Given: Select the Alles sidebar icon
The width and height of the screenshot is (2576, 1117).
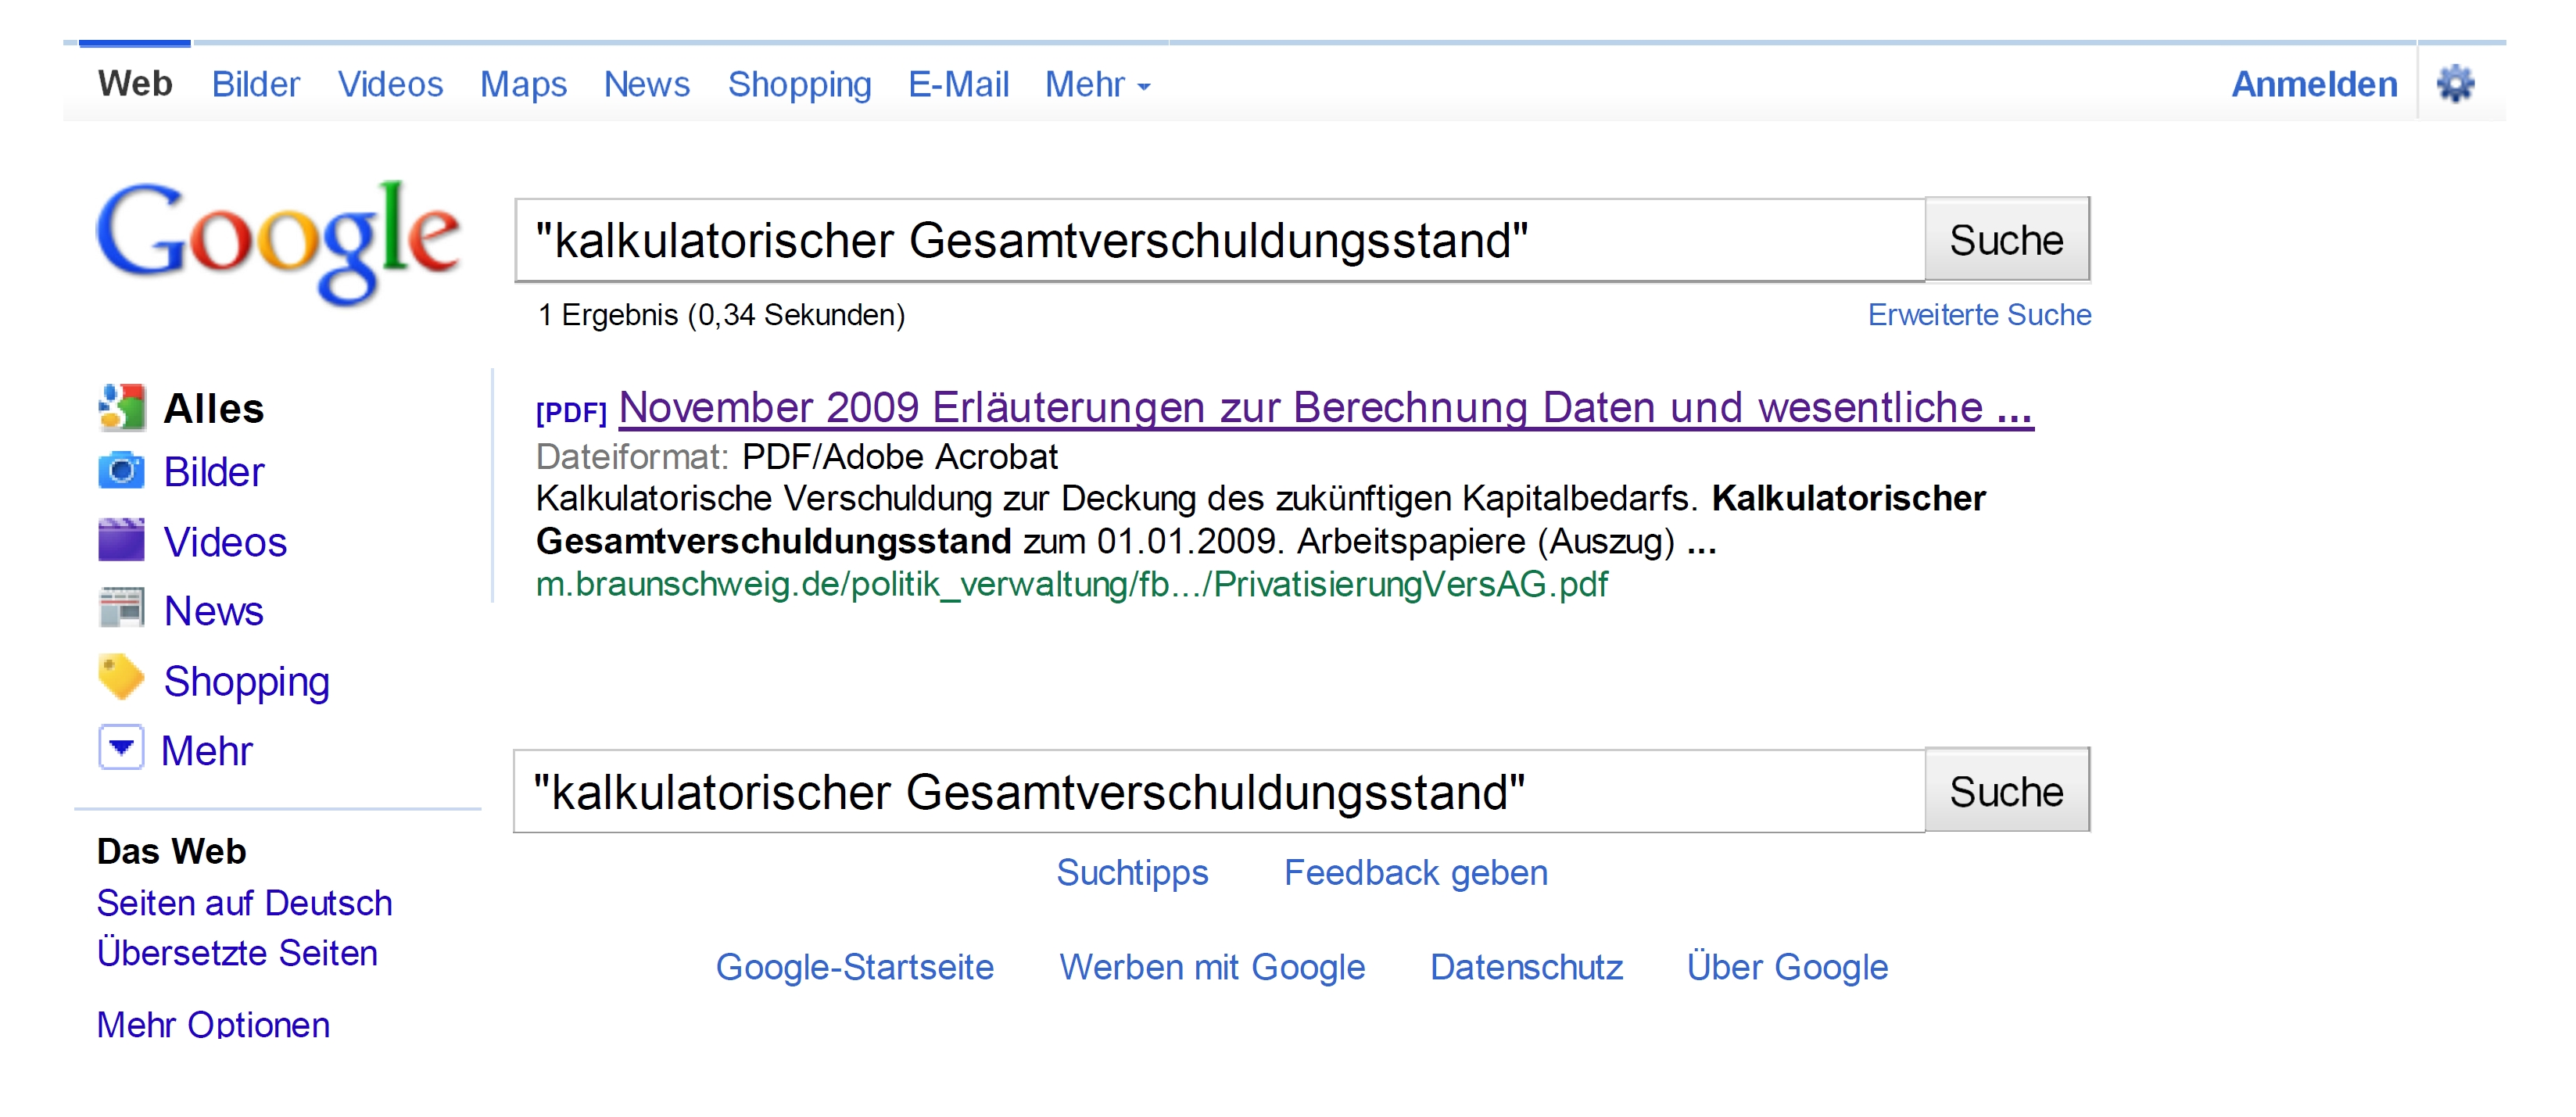Looking at the screenshot, I should (x=122, y=408).
